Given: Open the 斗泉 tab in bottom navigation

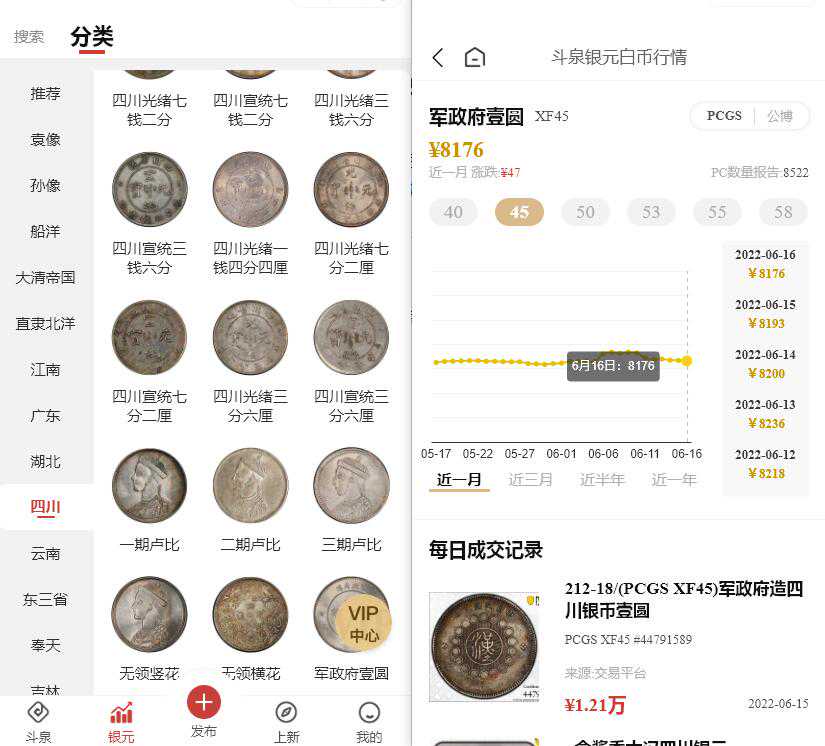Looking at the screenshot, I should click(x=38, y=722).
